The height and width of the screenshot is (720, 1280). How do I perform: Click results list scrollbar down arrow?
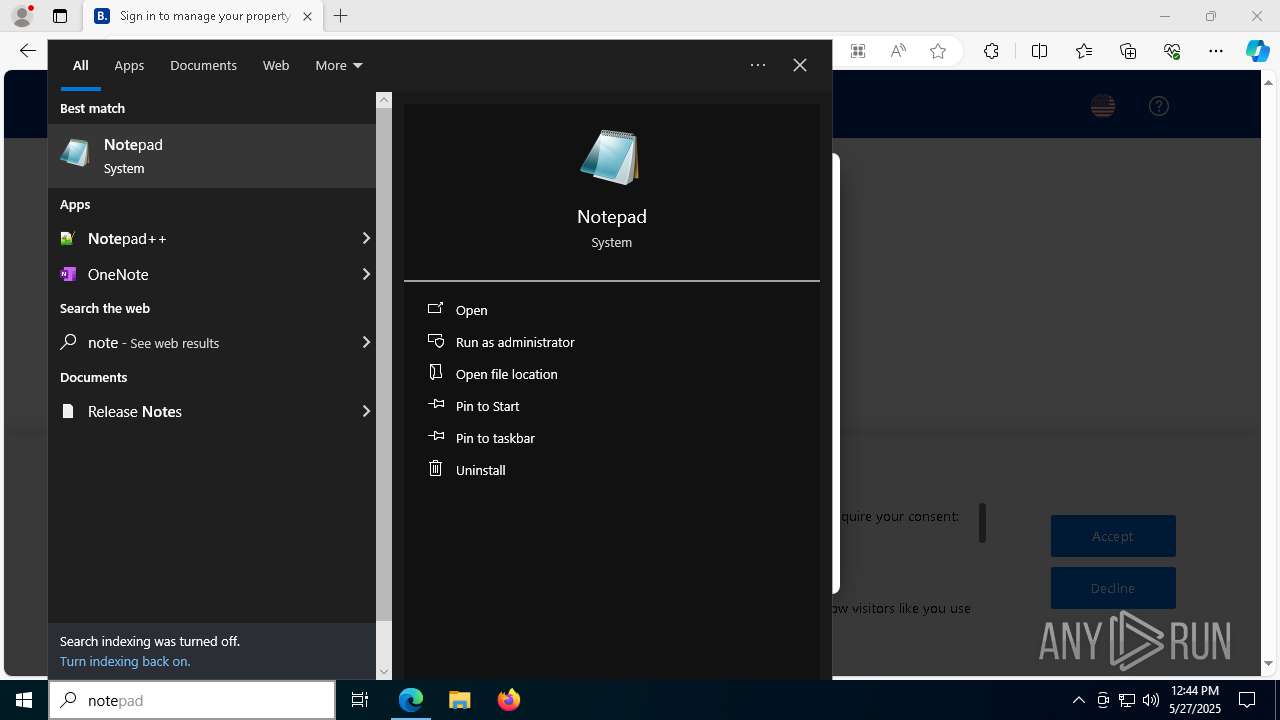tap(384, 672)
